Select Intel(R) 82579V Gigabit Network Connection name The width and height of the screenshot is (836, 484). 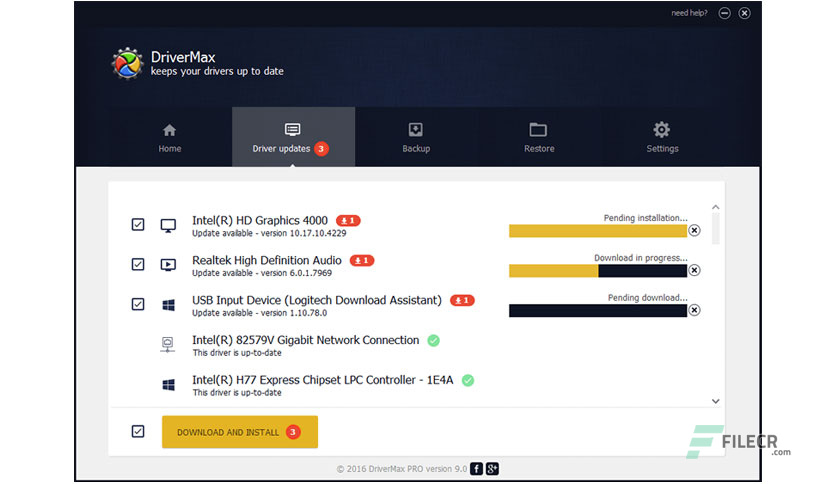[x=306, y=340]
